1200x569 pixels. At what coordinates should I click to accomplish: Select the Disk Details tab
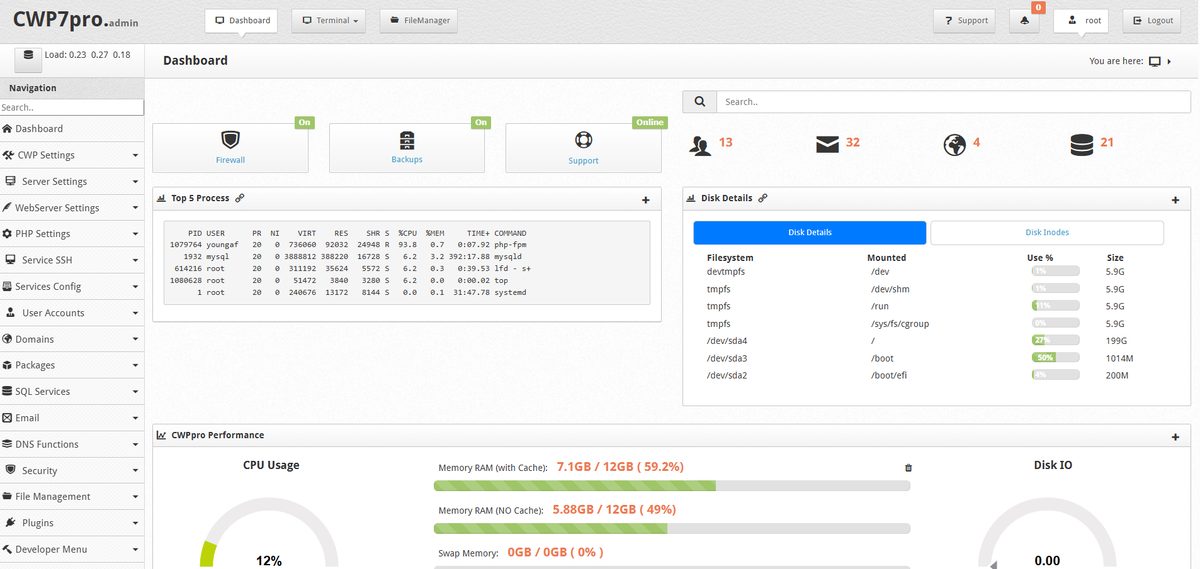click(x=810, y=232)
